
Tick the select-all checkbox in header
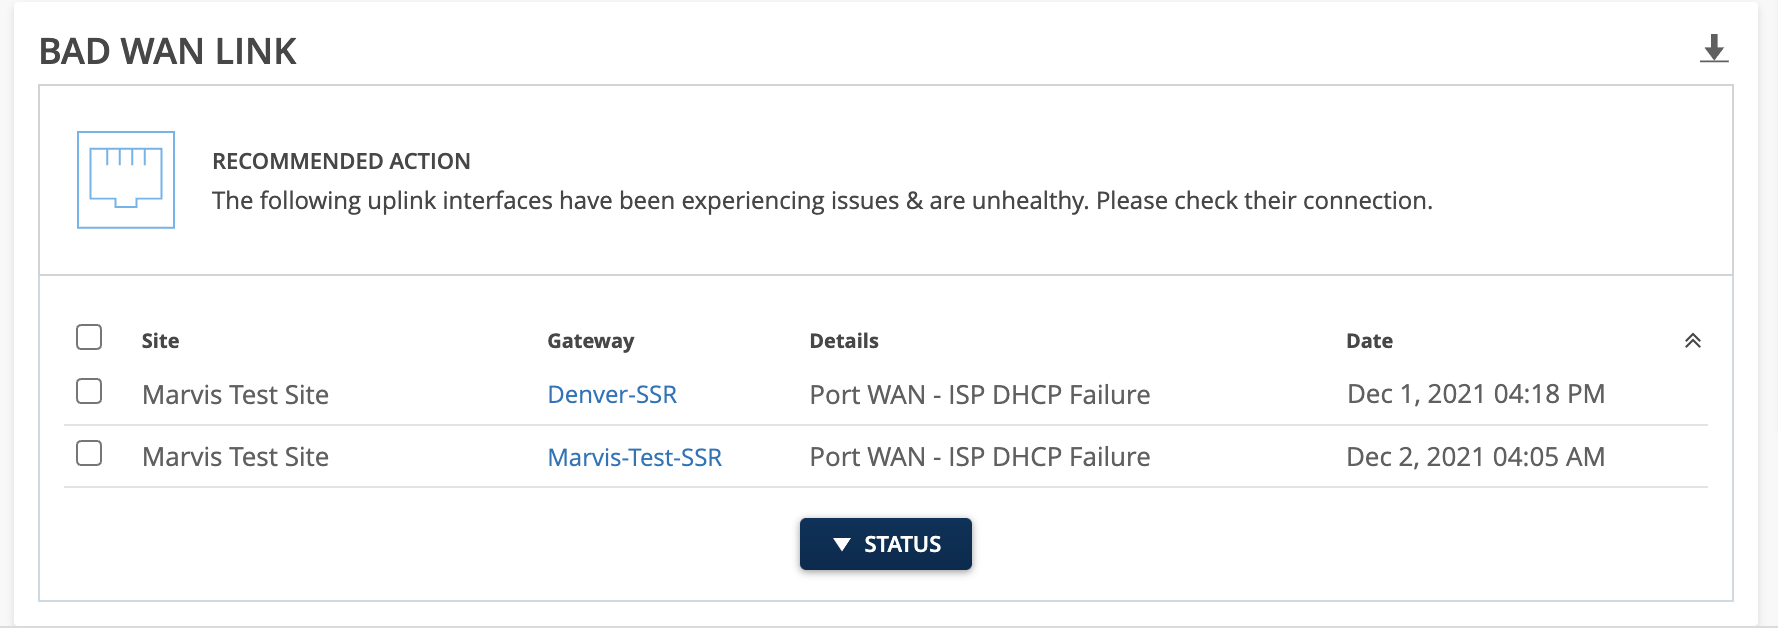coord(89,337)
